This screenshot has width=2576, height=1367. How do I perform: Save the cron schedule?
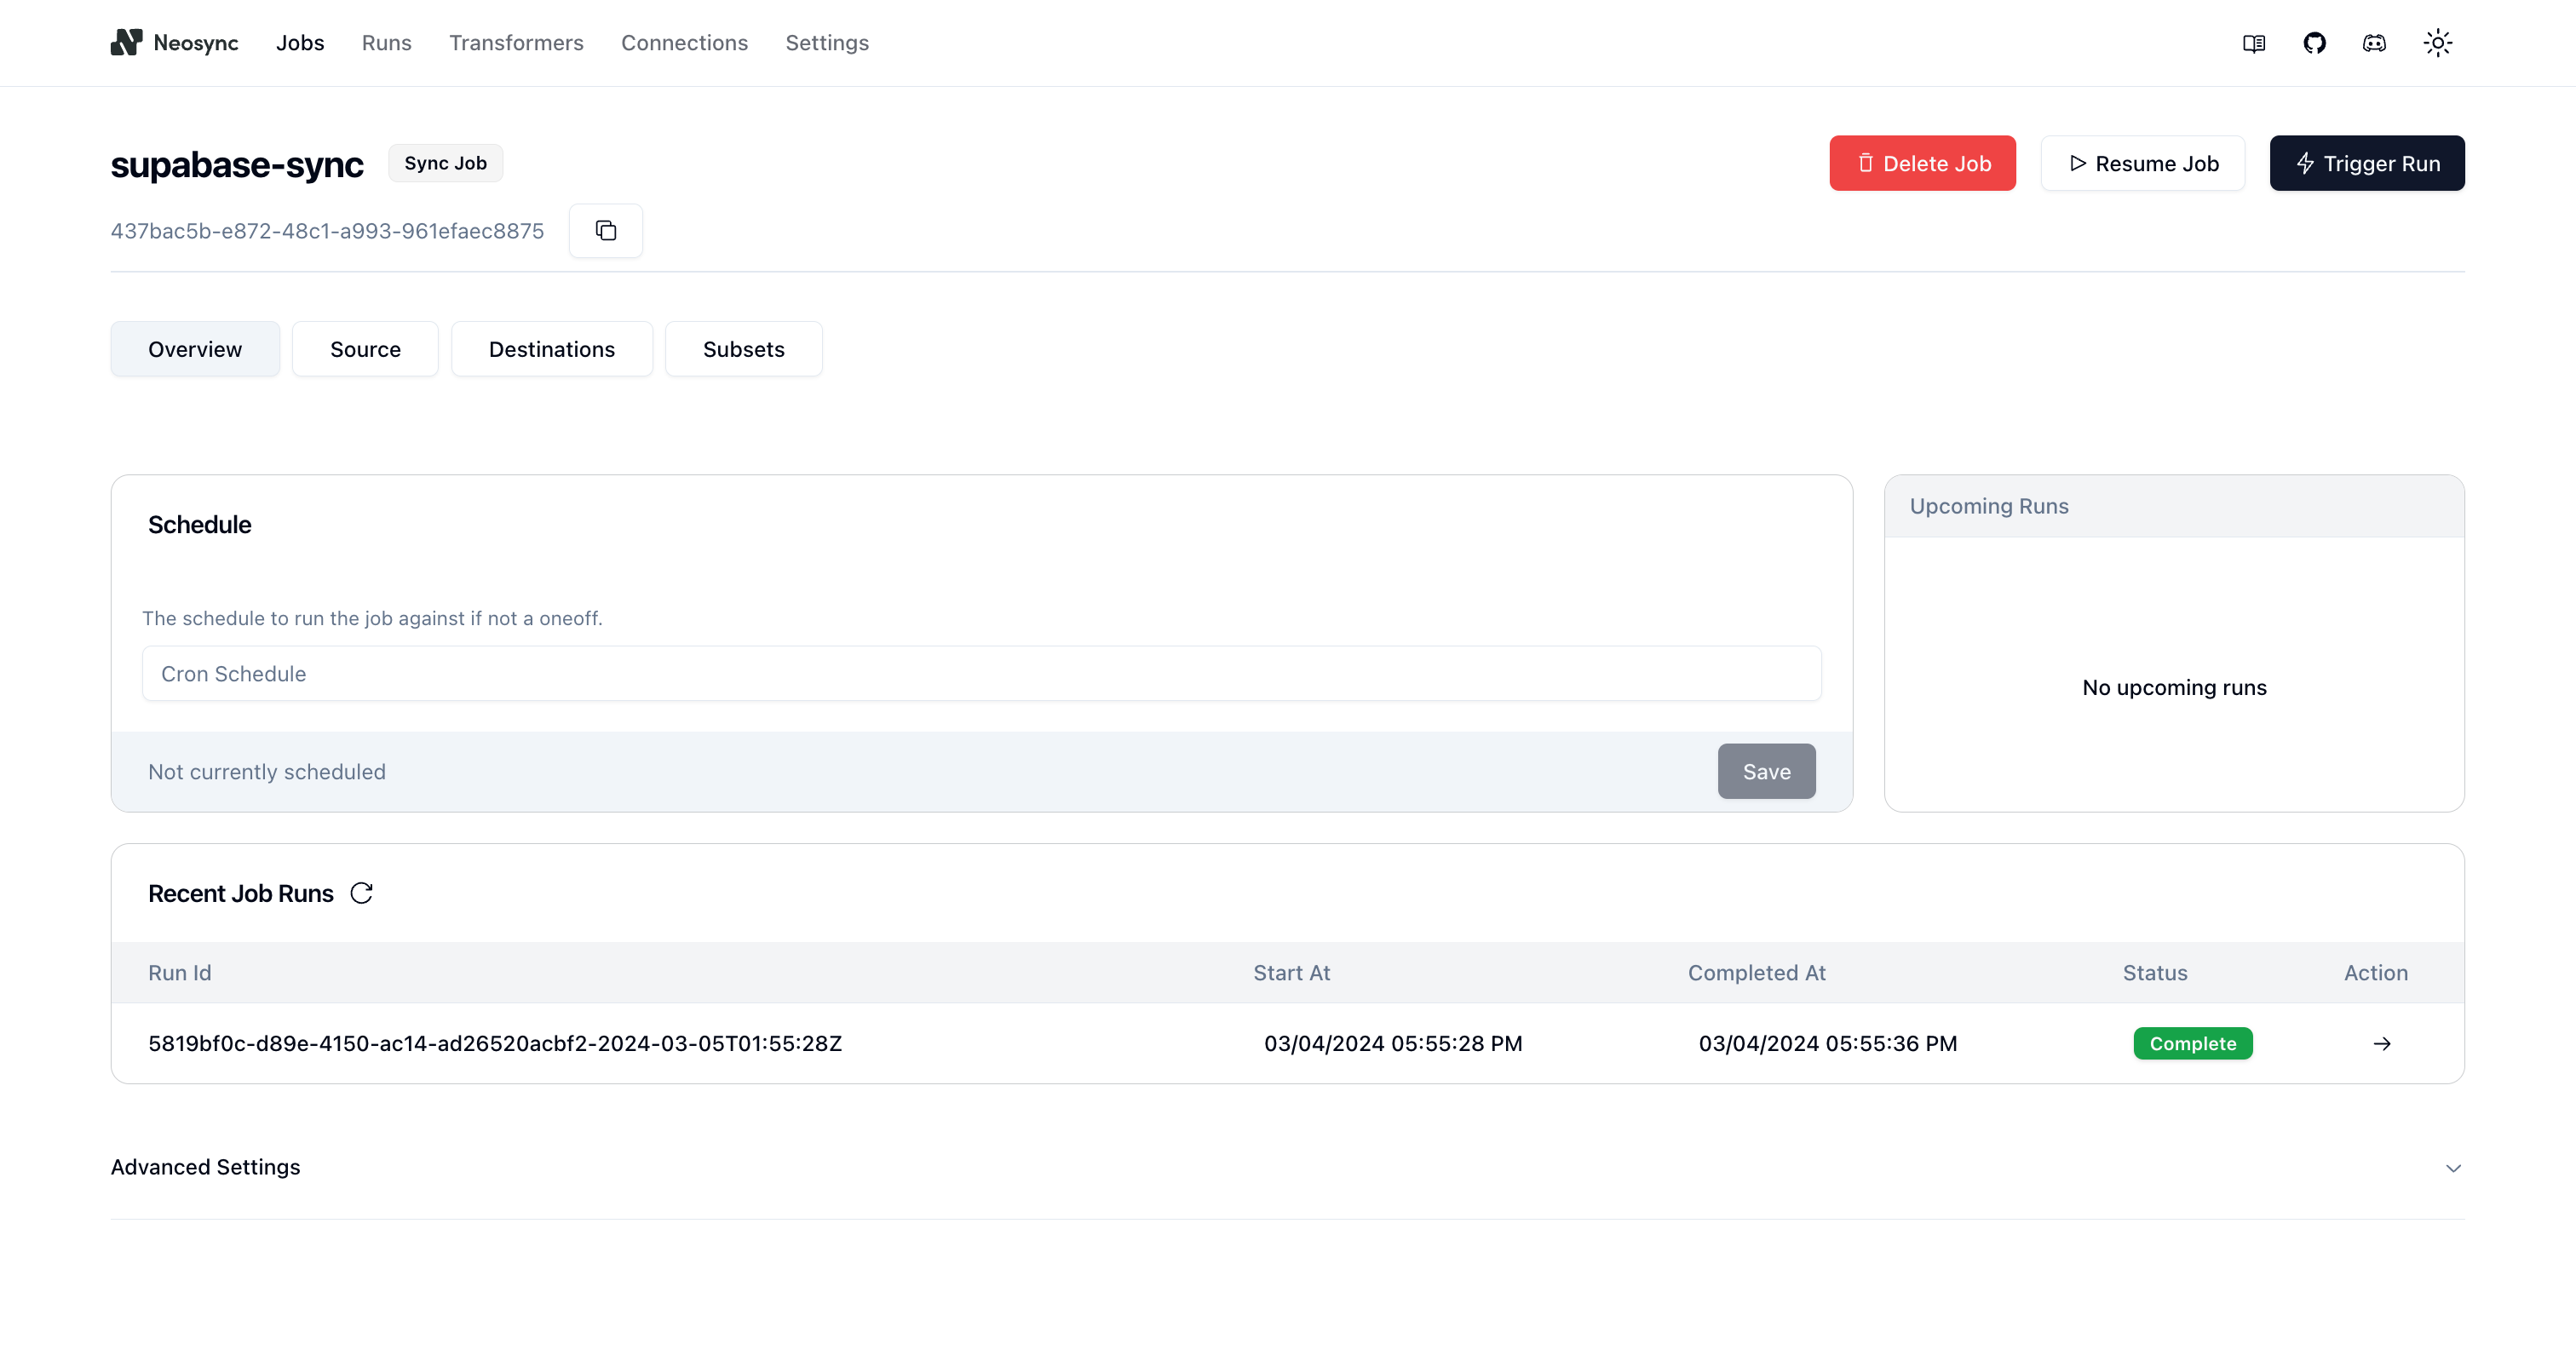(1766, 771)
